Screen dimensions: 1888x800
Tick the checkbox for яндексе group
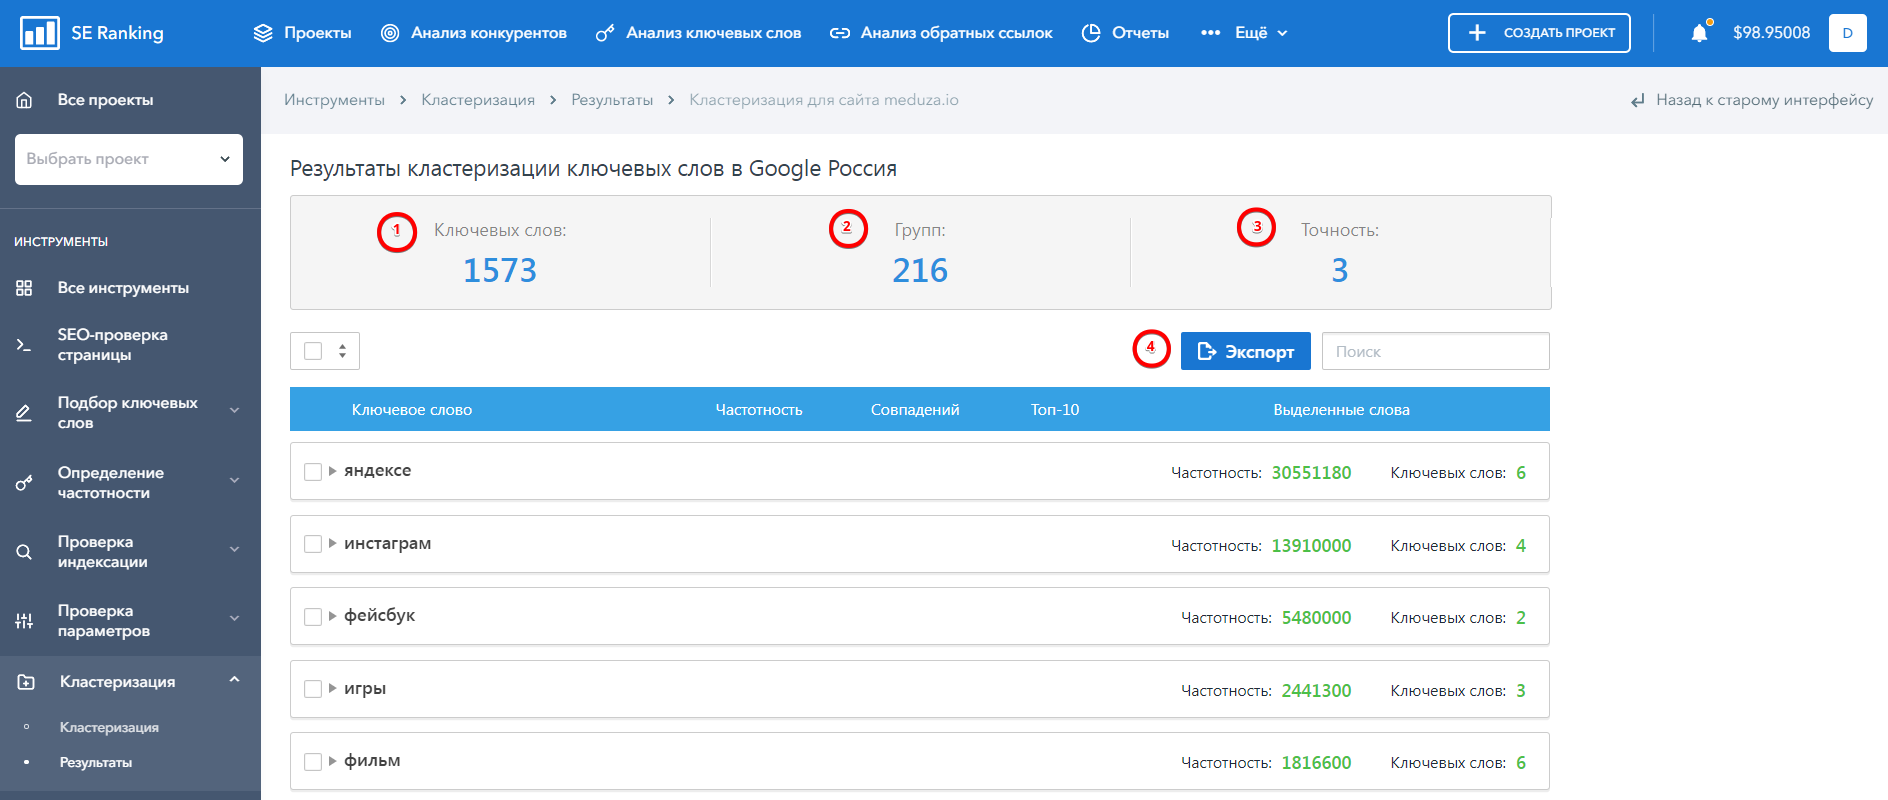point(313,472)
